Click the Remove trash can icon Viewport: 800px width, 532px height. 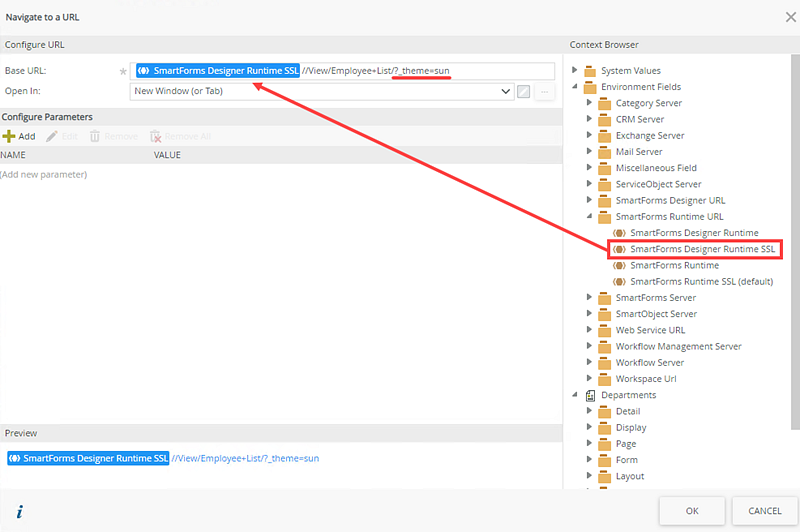(x=95, y=136)
